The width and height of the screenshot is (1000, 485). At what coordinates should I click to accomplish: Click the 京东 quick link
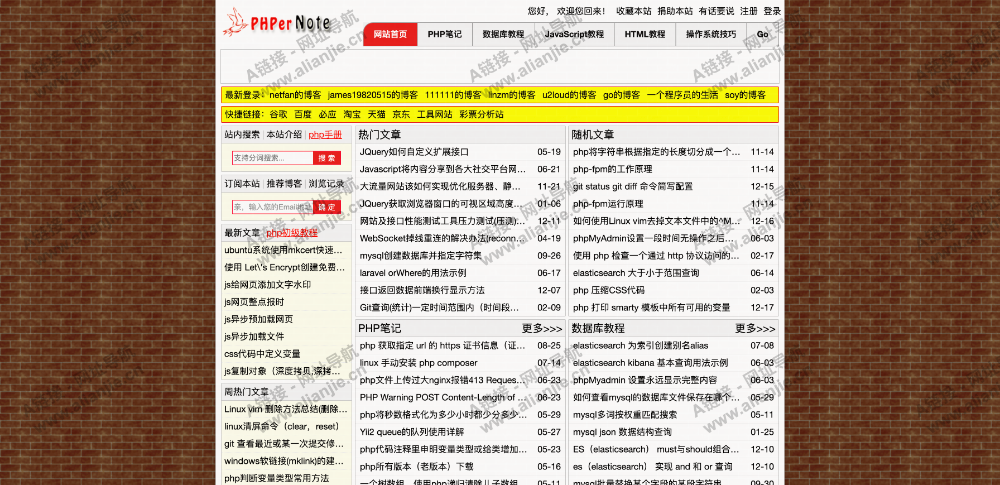[x=401, y=115]
